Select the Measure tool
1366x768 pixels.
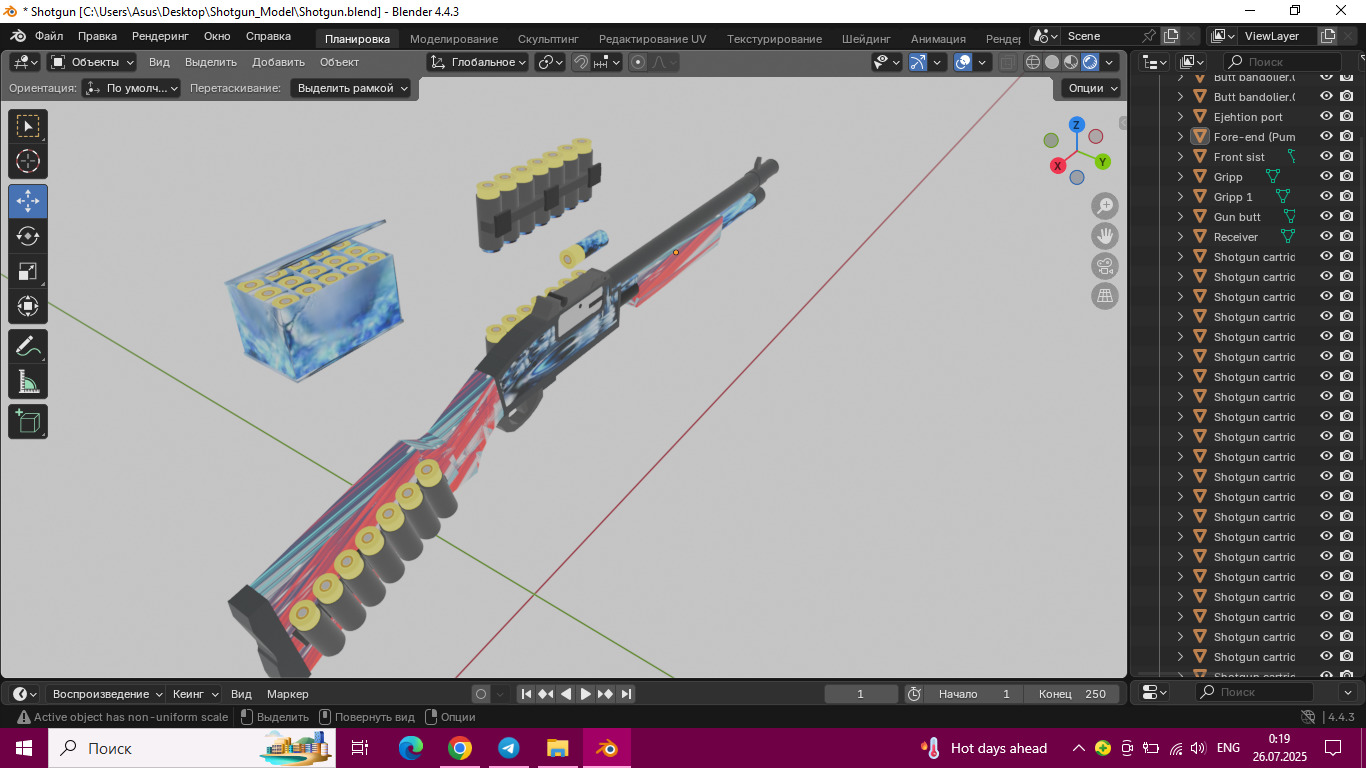click(28, 381)
